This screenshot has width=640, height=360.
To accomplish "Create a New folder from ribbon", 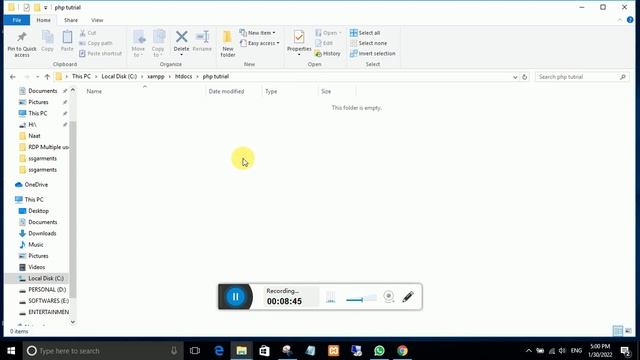I will (x=228, y=43).
